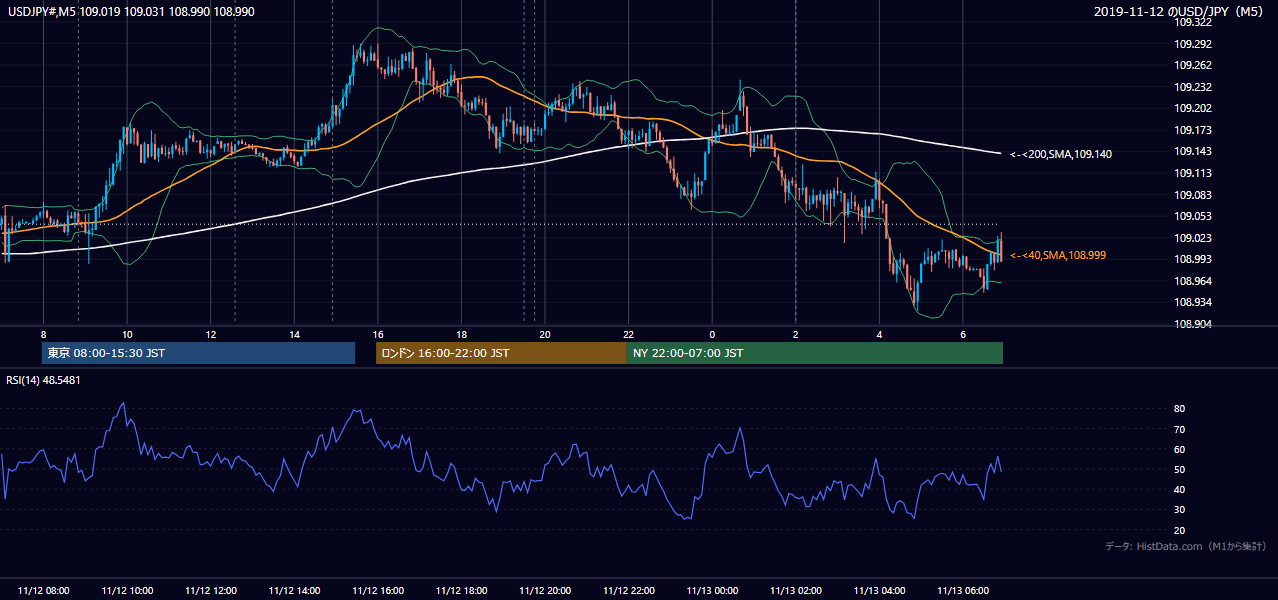Screen dimensions: 1278x600
Task: Click the 東京 08:00-15:30 JST session bar
Action: click(x=199, y=353)
